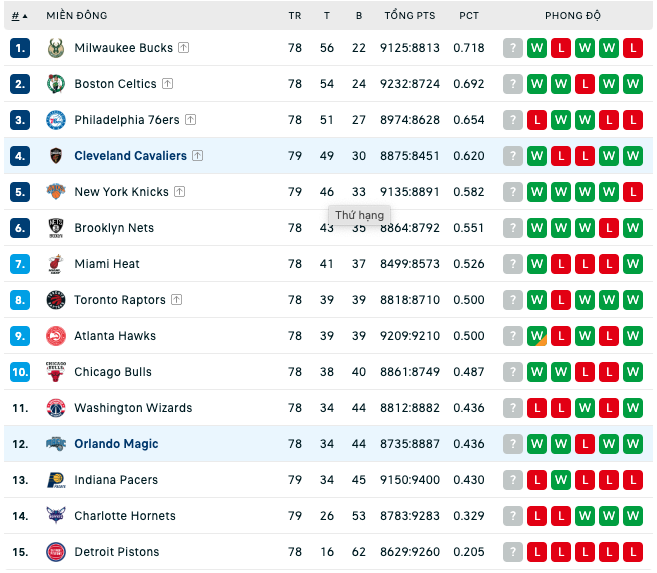Click the Milwaukee Bucks team logo
Screen dimensions: 657x573
pos(56,48)
